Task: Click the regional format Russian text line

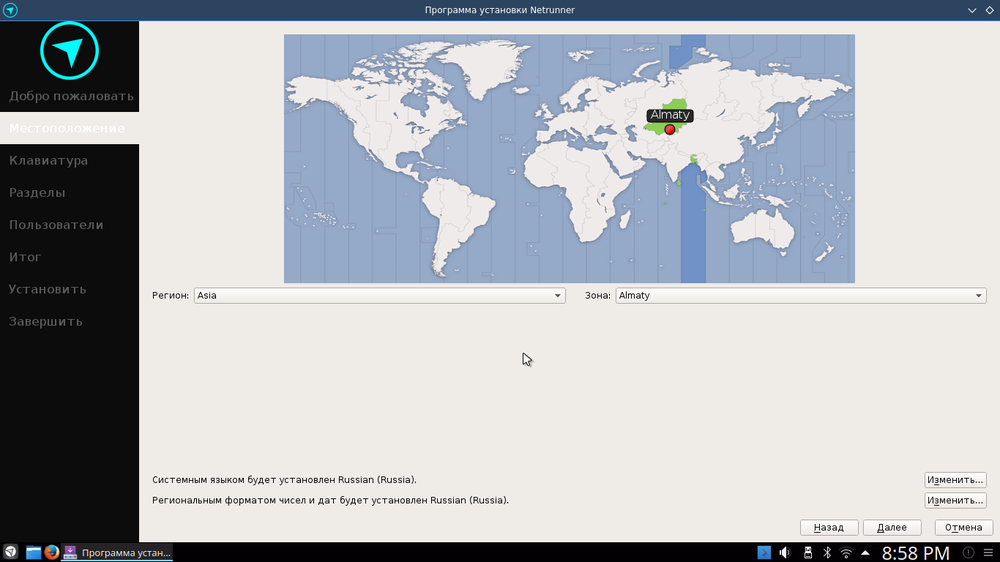Action: [x=330, y=500]
